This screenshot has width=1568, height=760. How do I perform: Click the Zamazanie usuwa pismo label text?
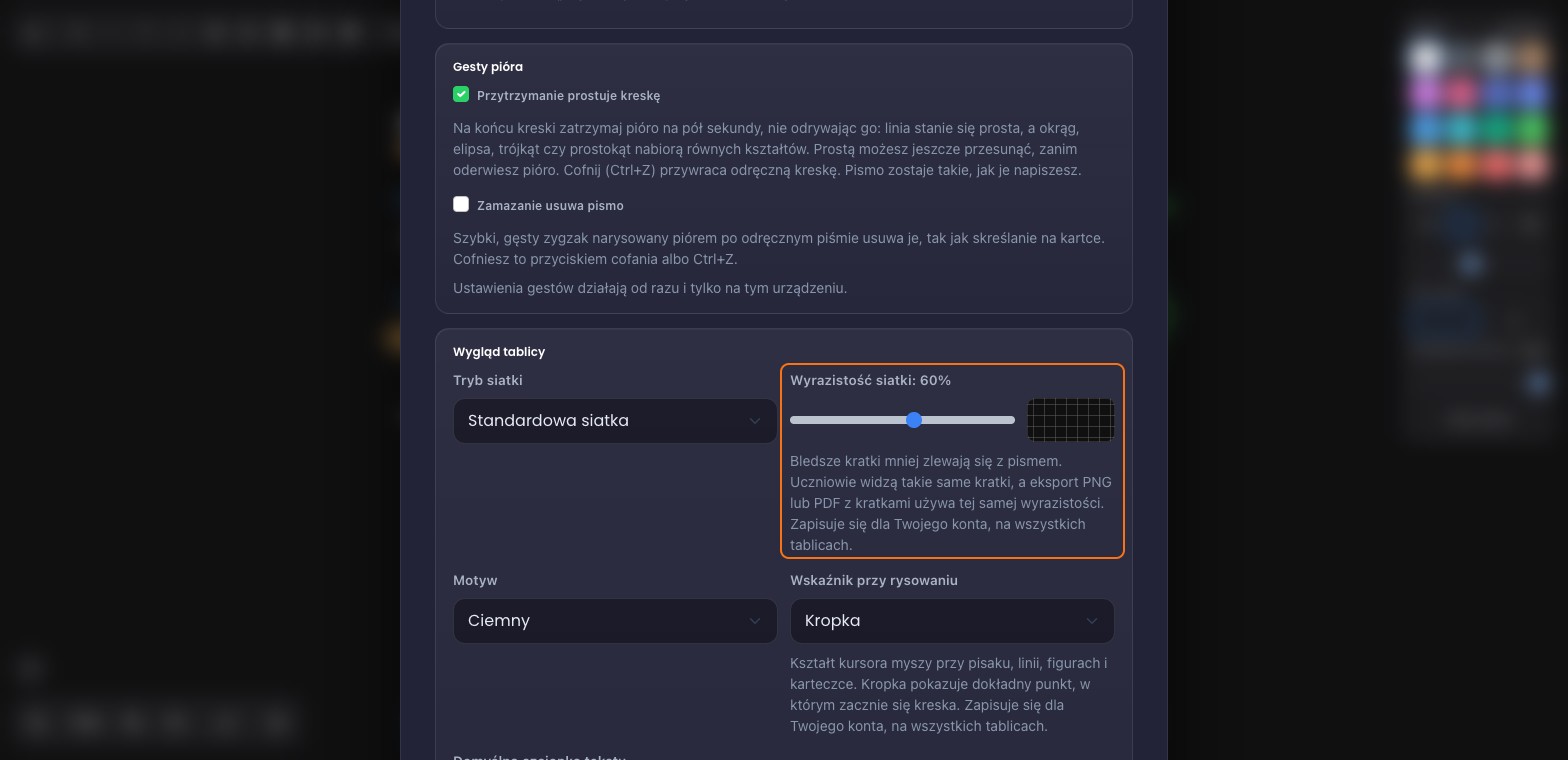(550, 205)
